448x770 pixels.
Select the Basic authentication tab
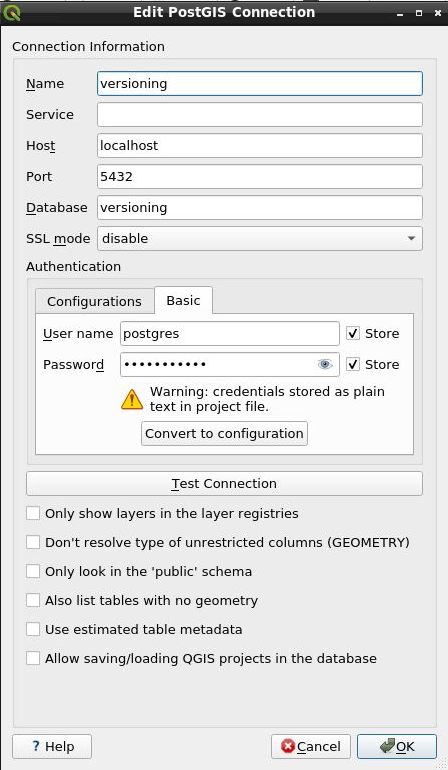pos(183,300)
